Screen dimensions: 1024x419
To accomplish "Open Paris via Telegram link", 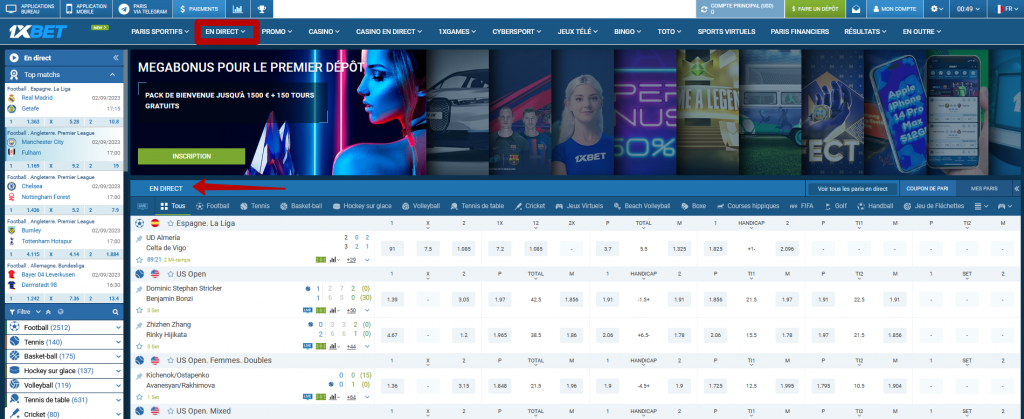I will click(x=142, y=9).
